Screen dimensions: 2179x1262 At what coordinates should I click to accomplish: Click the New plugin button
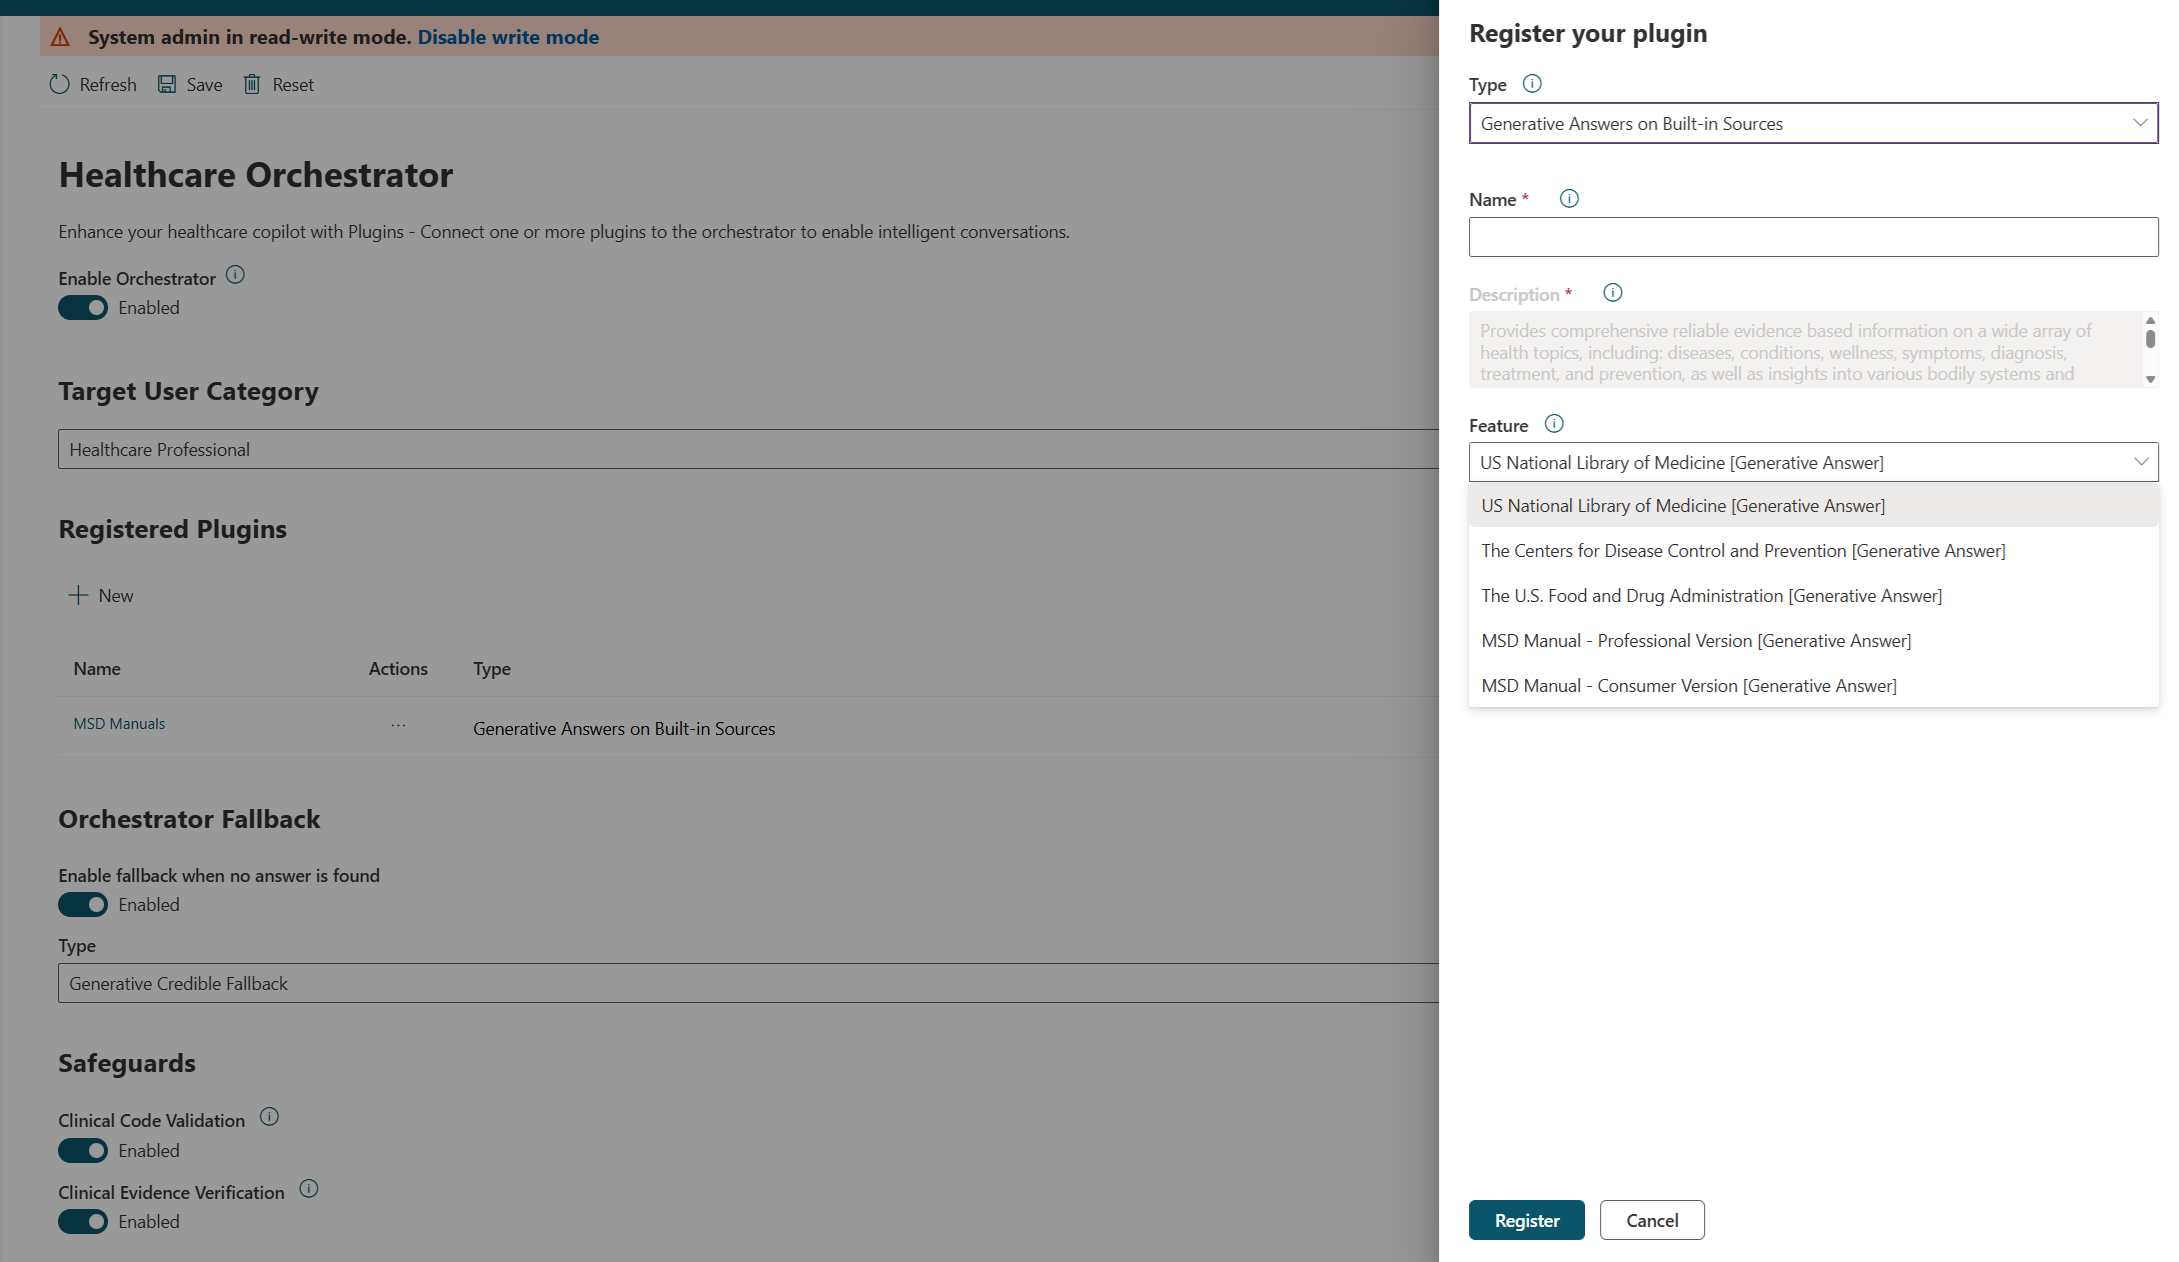[101, 595]
